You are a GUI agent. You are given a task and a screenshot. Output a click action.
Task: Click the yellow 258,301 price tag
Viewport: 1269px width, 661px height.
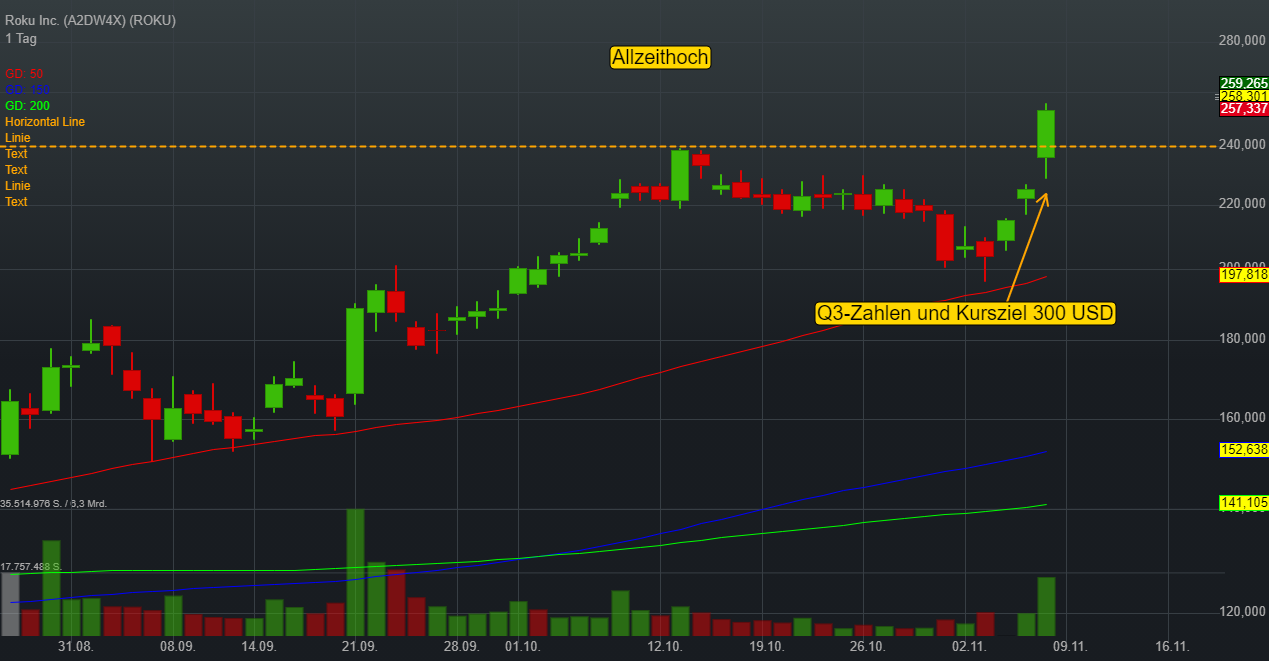point(1244,96)
